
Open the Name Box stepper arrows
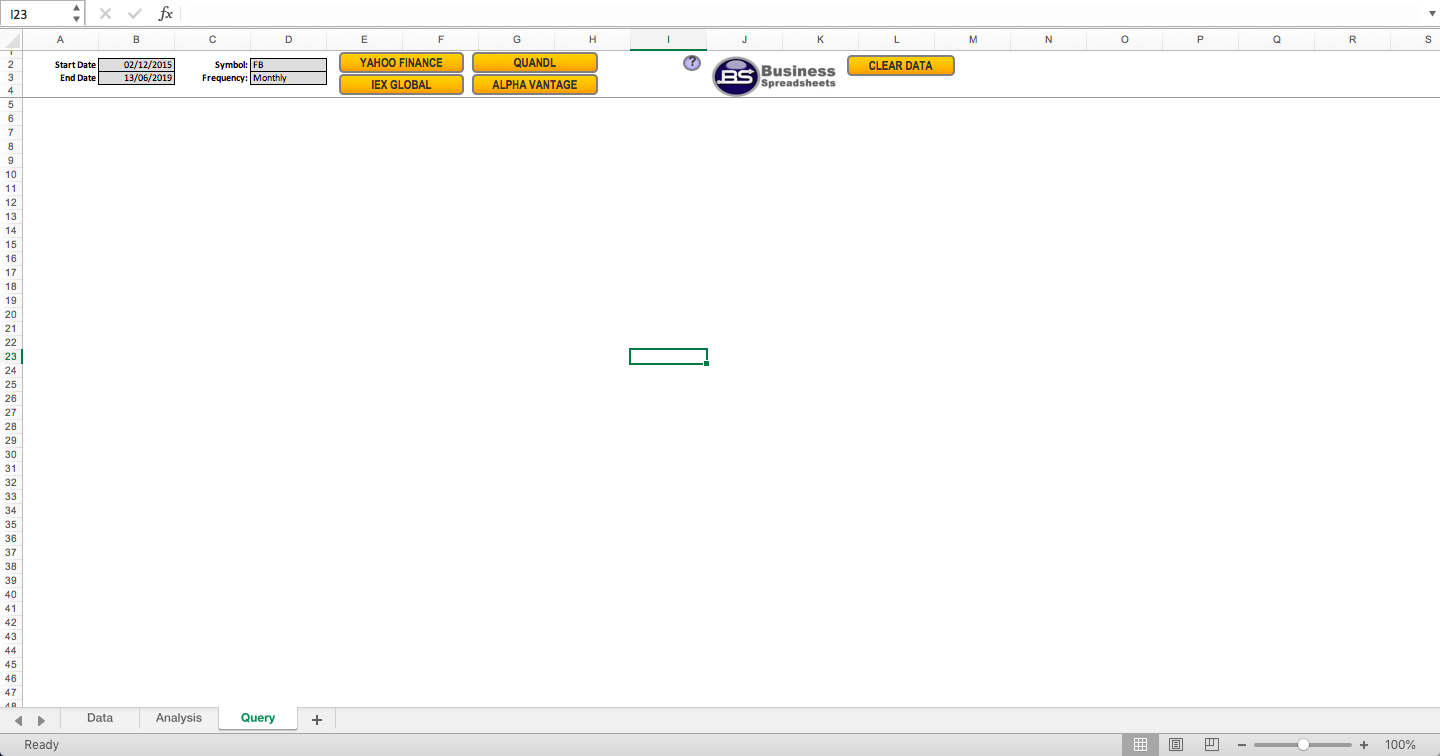click(x=77, y=14)
